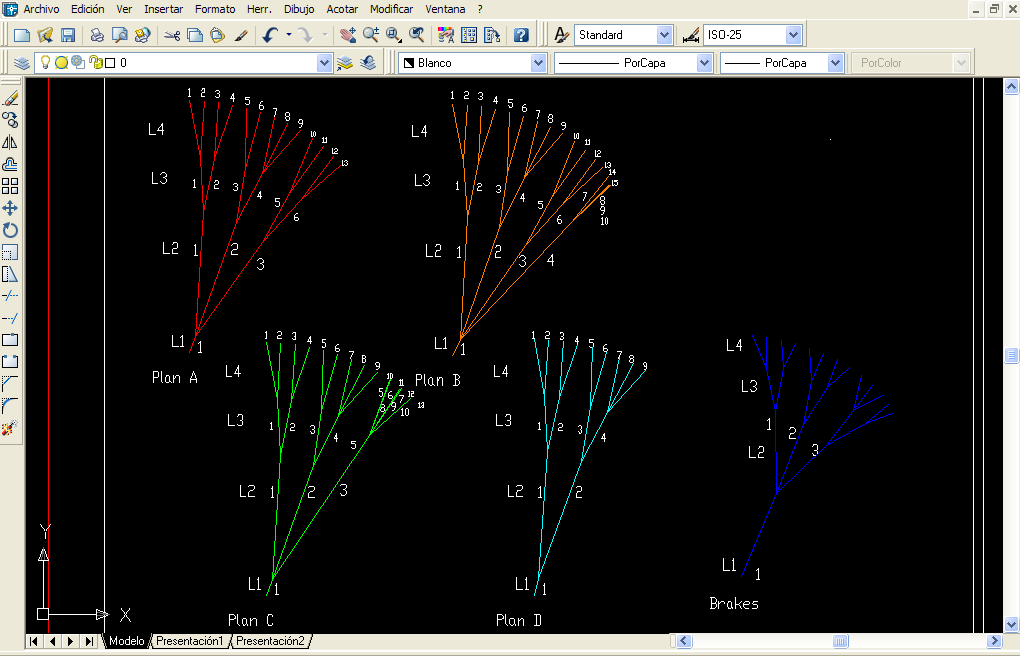Expand the layer list dropdown
Viewport: 1020px width, 656px height.
324,63
